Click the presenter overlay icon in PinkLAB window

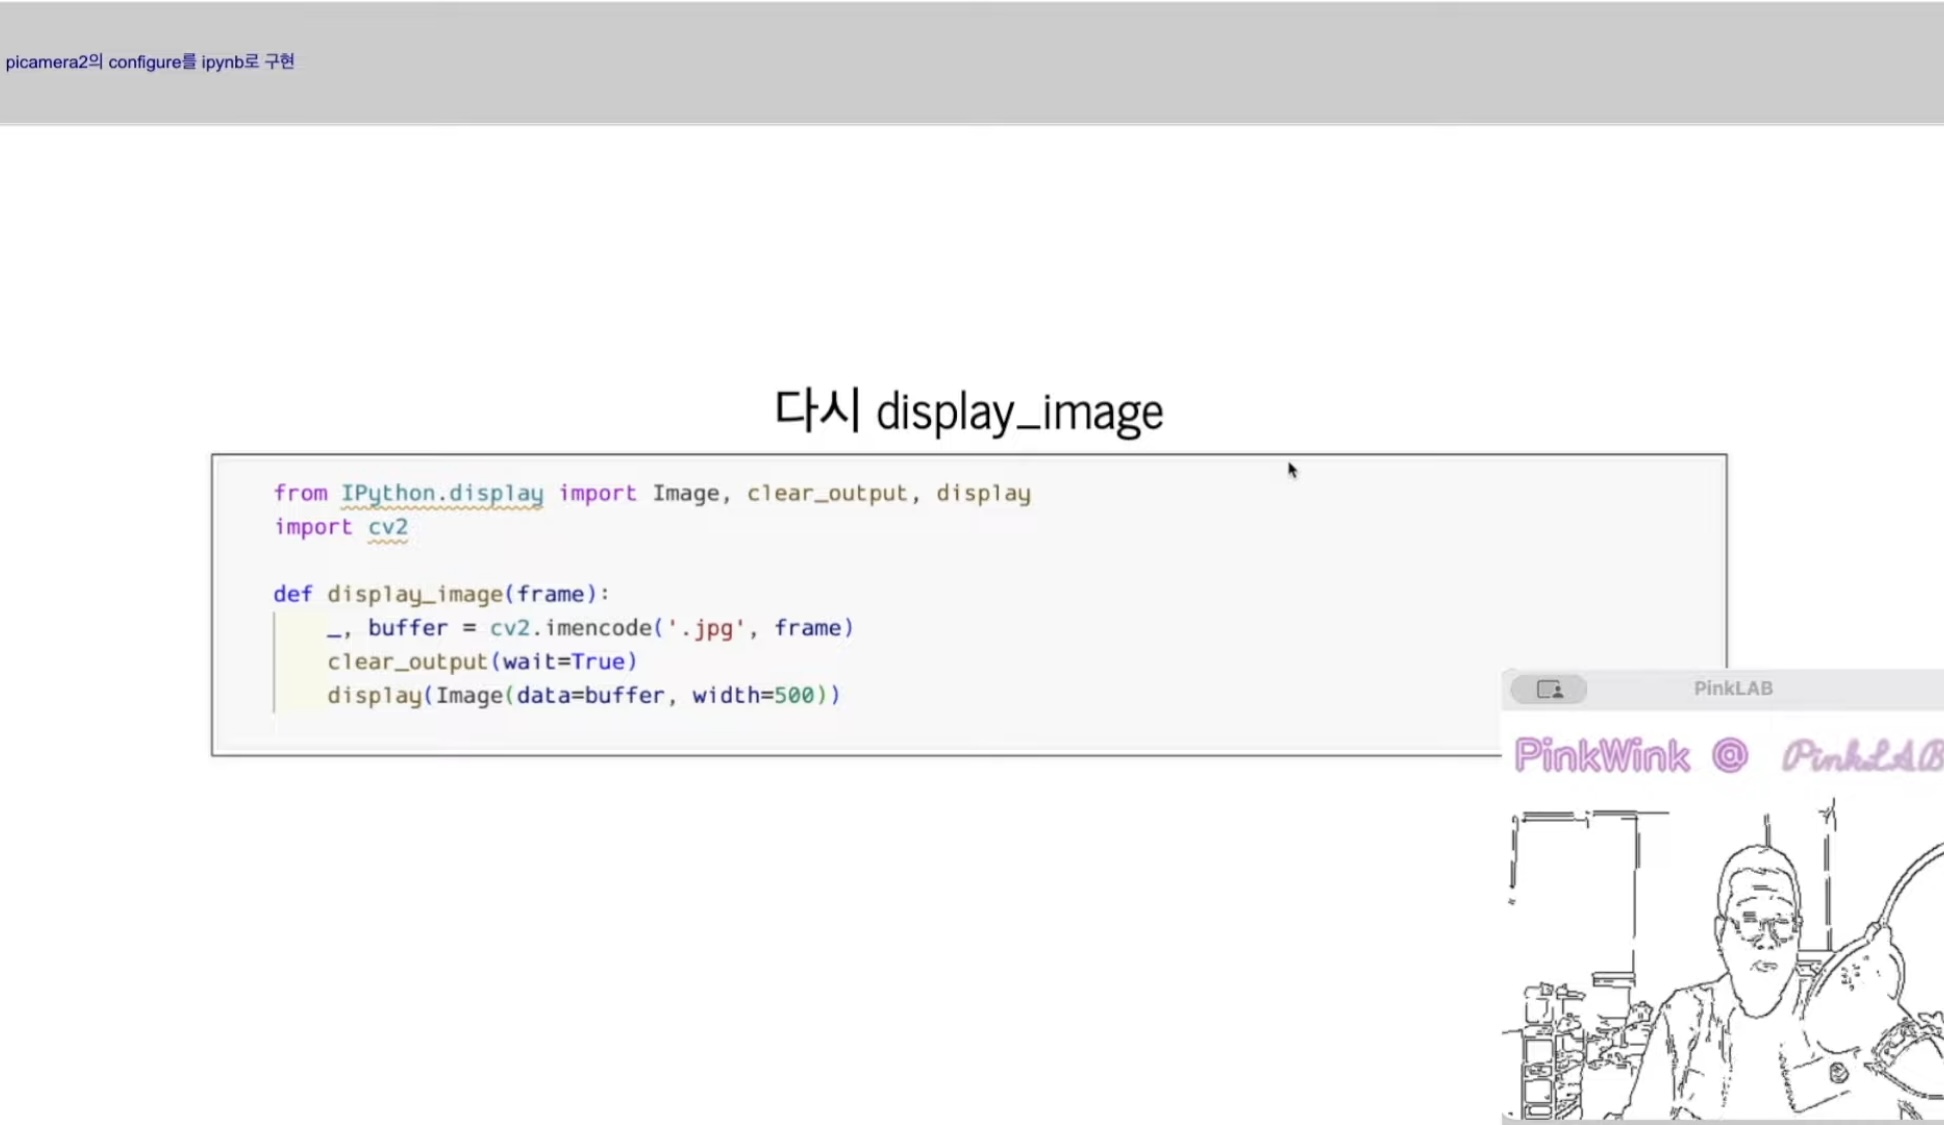coord(1548,689)
